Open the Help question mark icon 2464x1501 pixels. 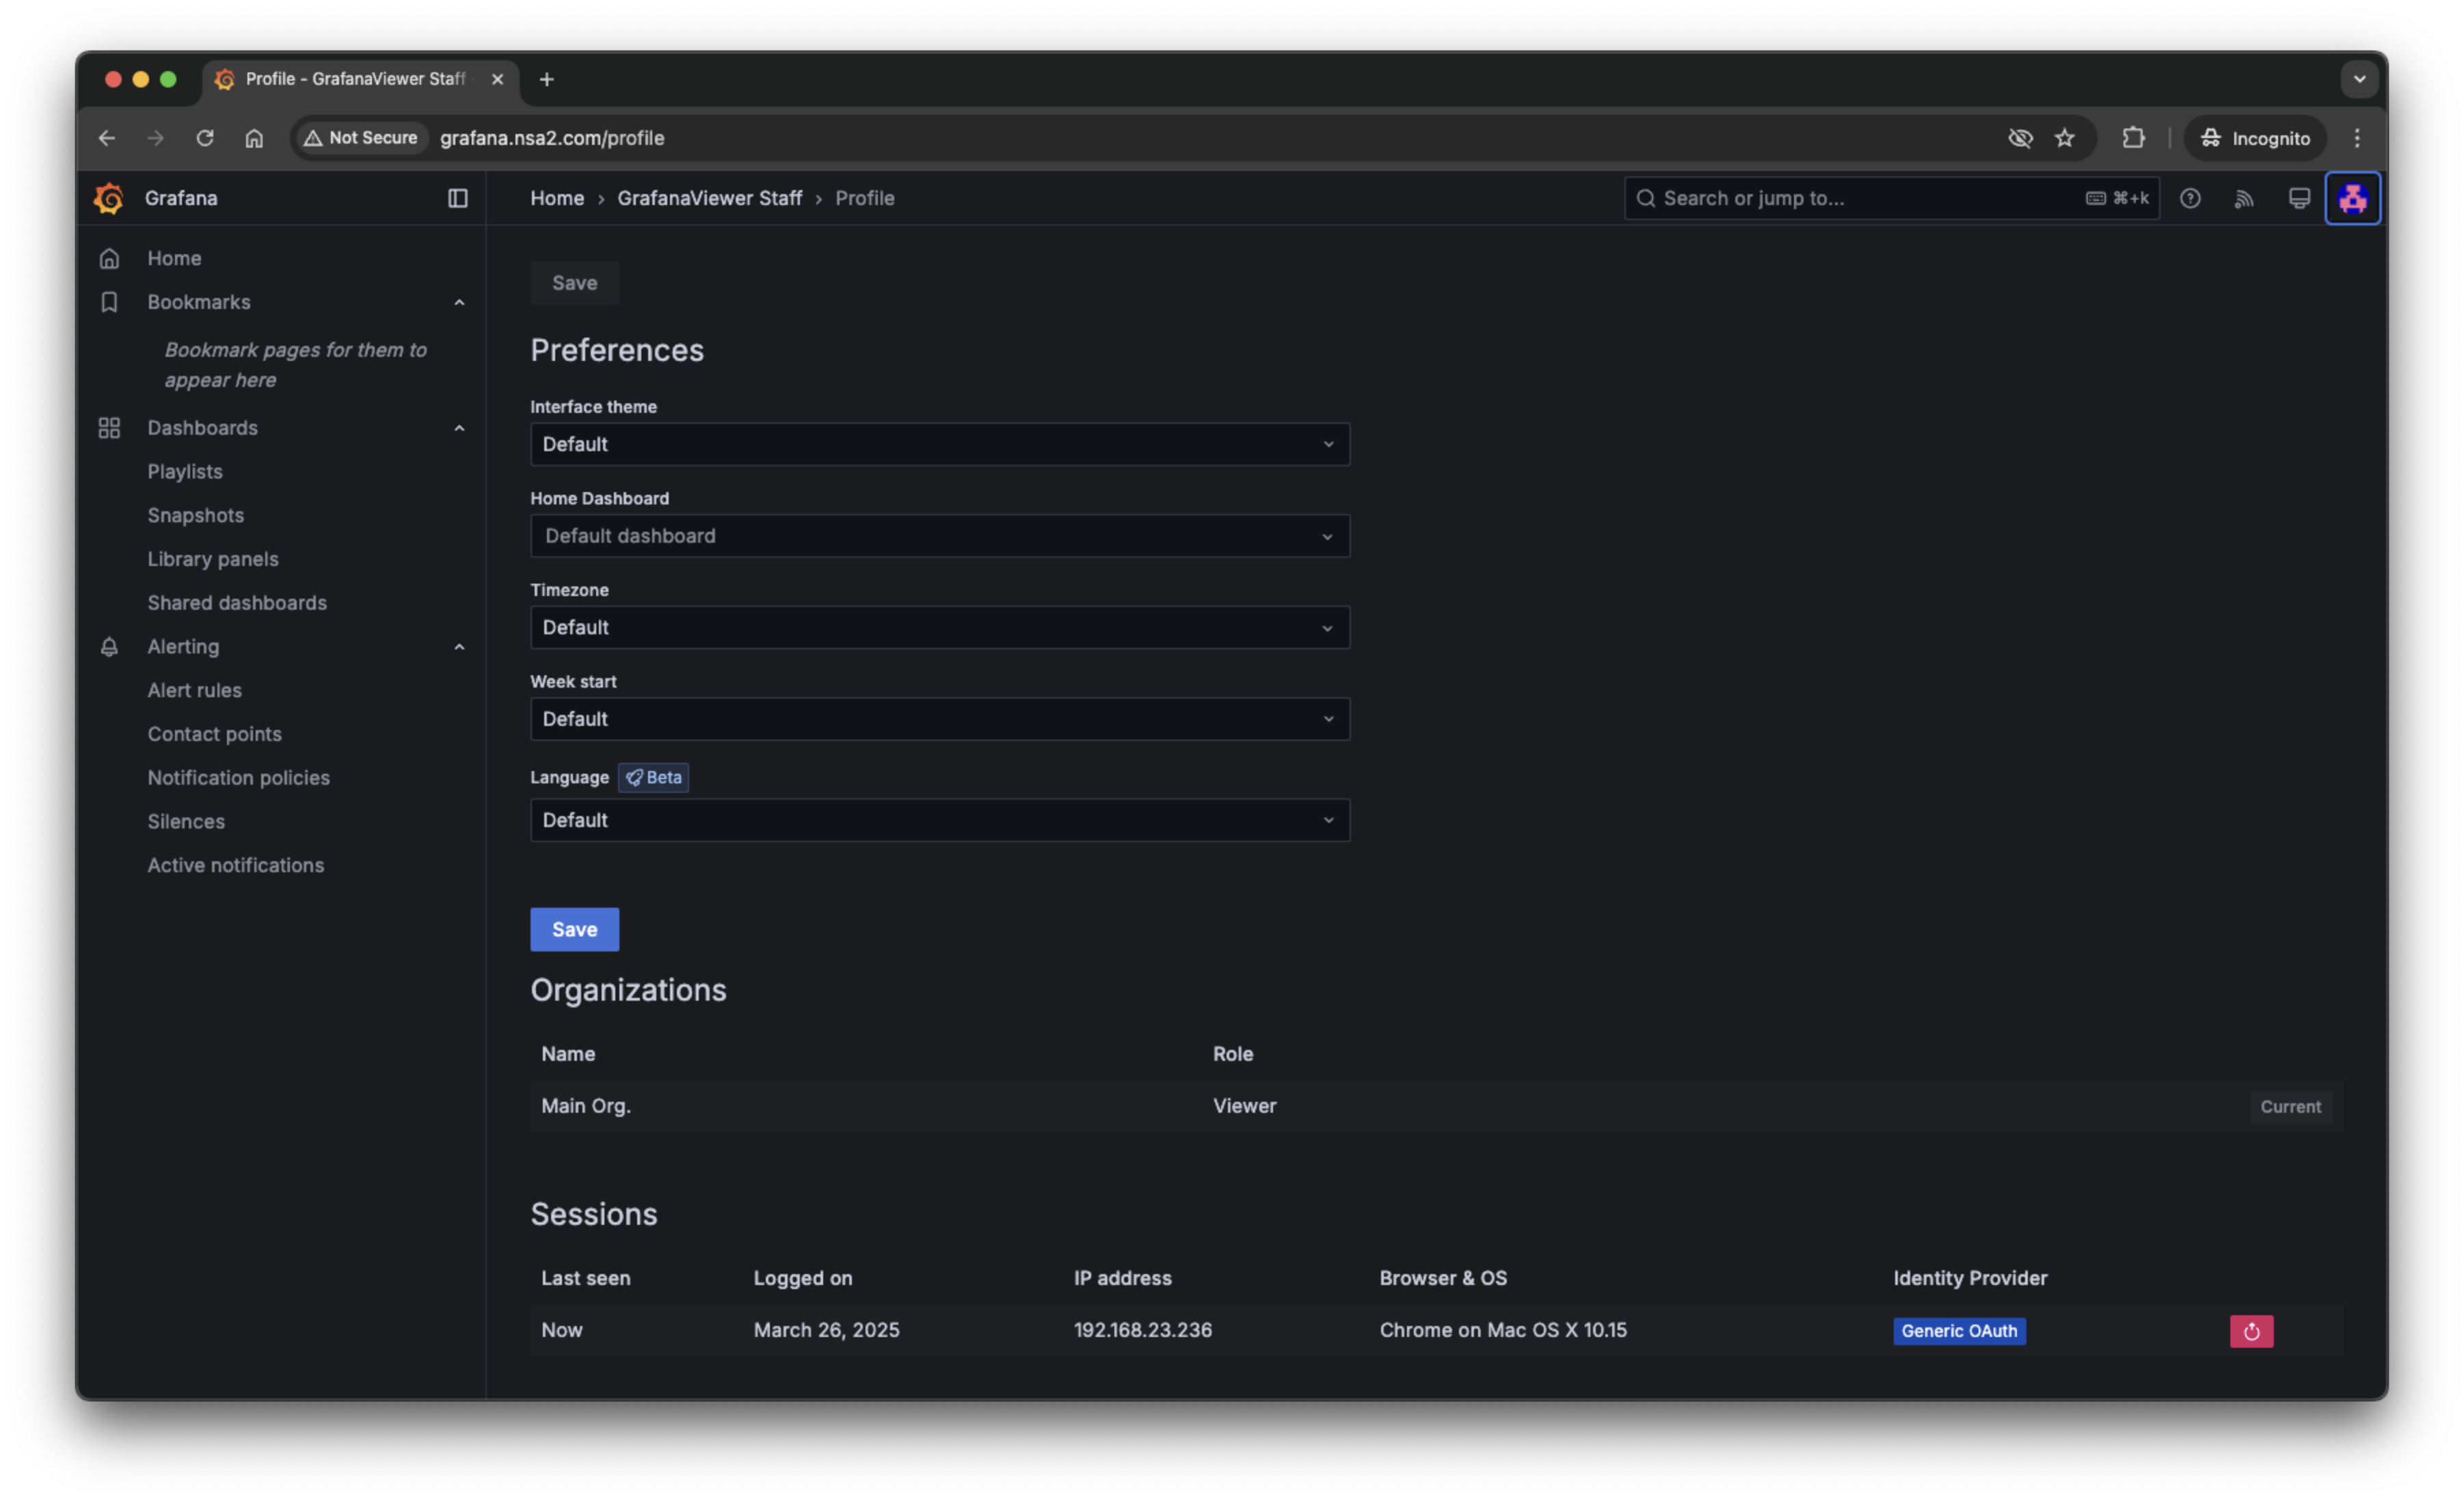2190,198
